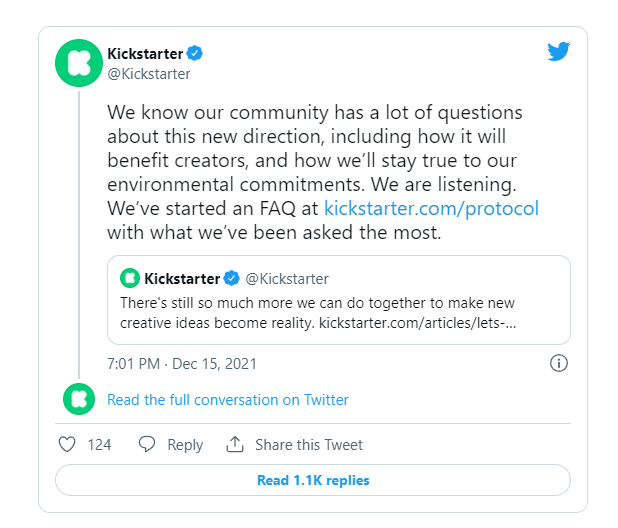The image size is (618, 528).
Task: Open the @Kickstarter handle under the header name
Action: [148, 74]
